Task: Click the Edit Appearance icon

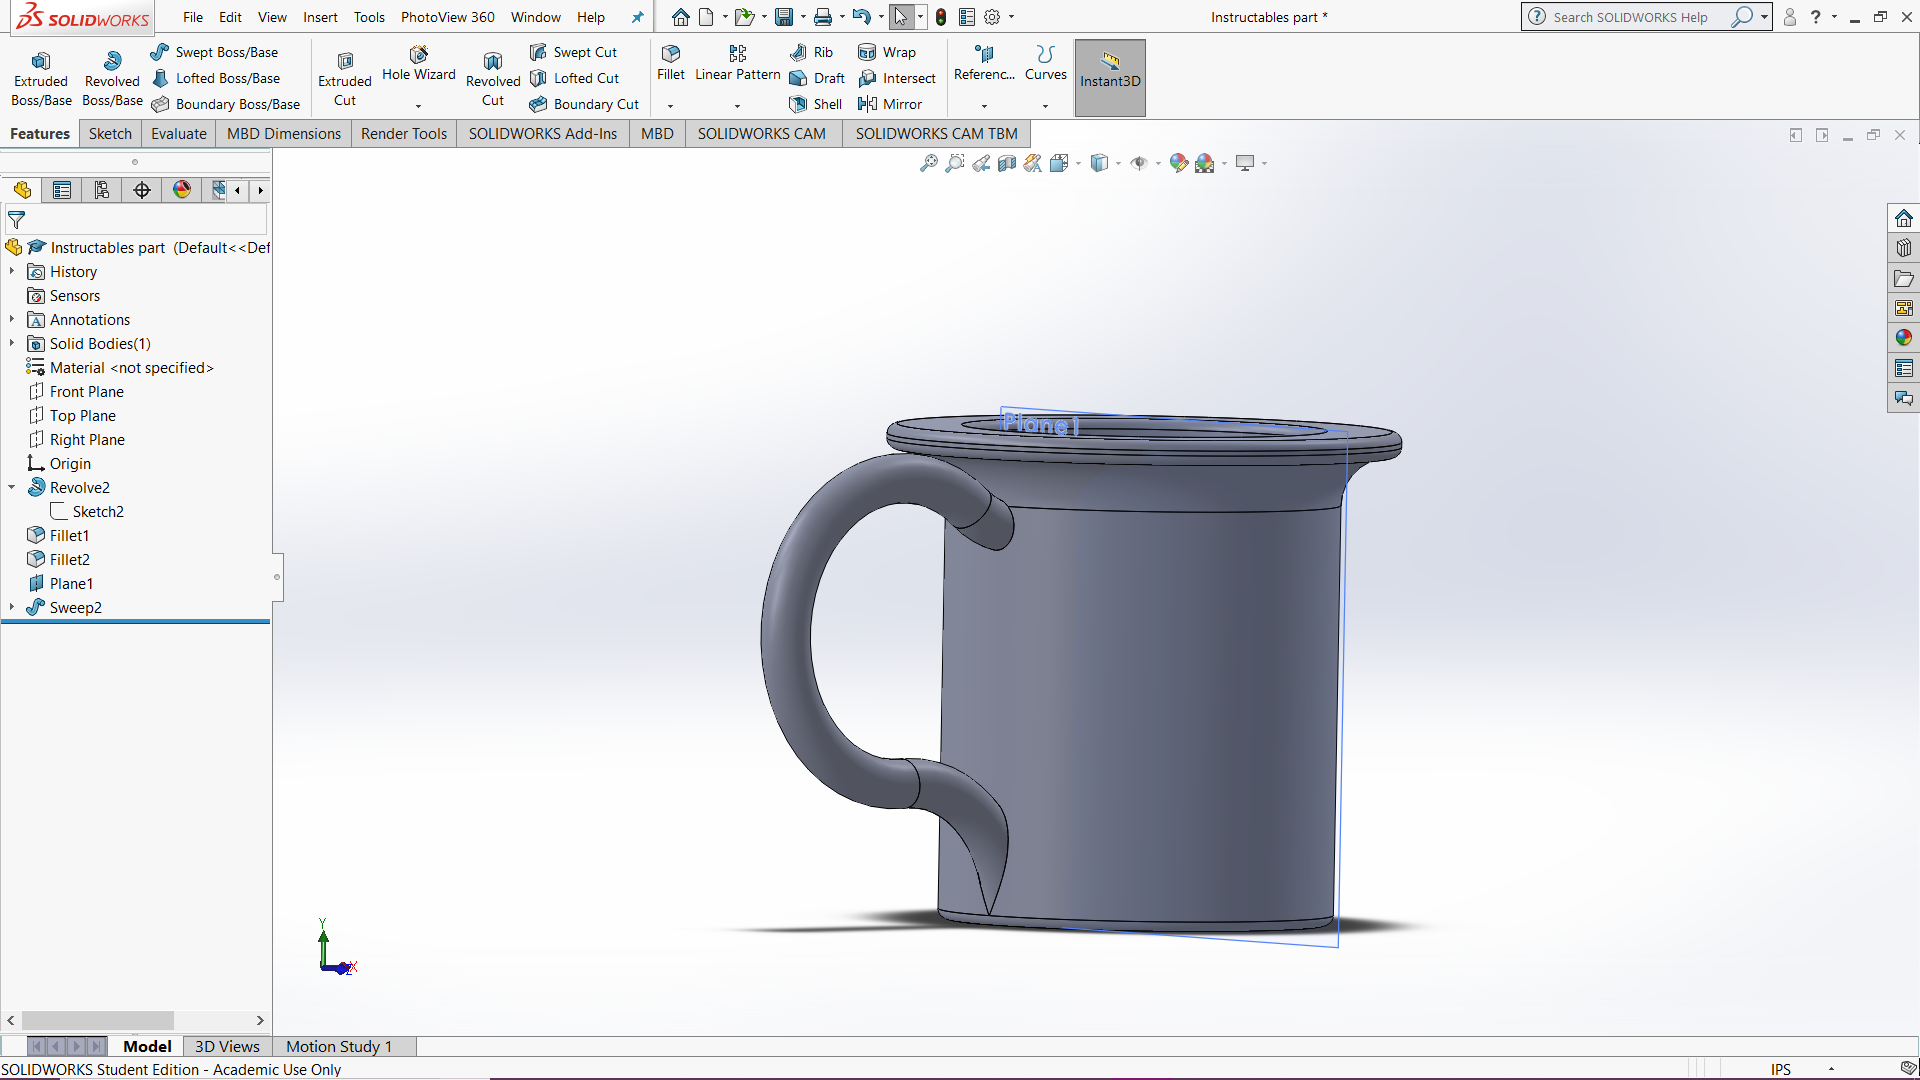Action: [x=1178, y=163]
